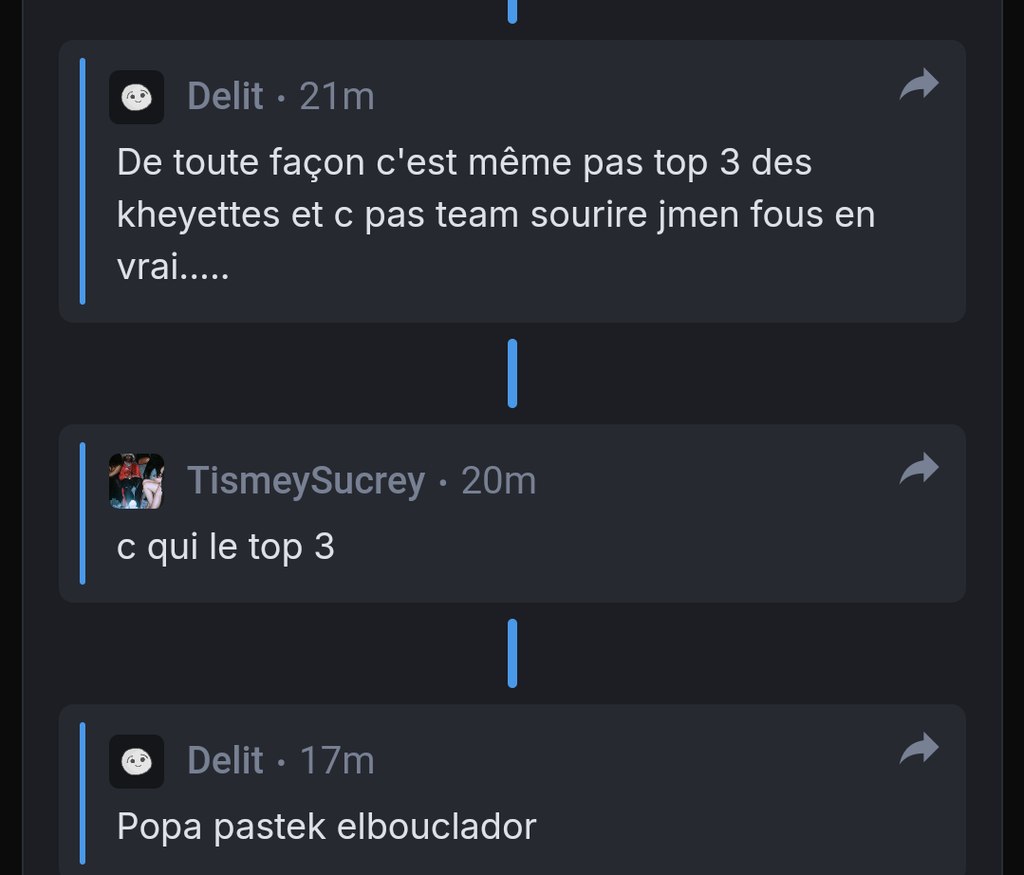Visit the TismeySucrey username link
The image size is (1024, 875).
(306, 481)
